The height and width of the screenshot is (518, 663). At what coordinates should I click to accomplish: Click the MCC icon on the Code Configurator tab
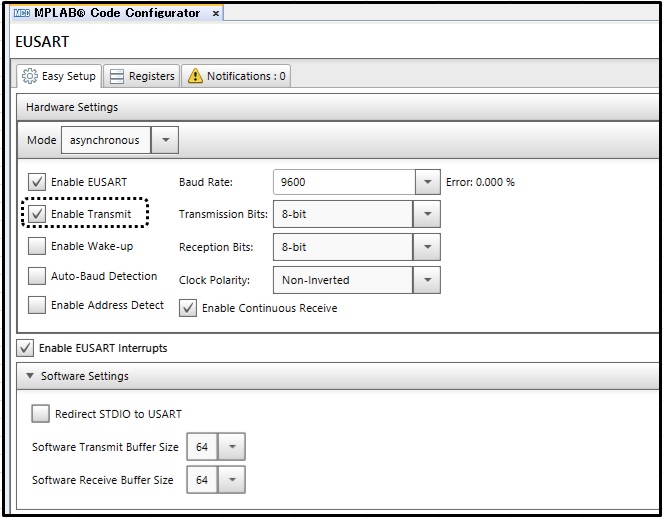pyautogui.click(x=22, y=13)
